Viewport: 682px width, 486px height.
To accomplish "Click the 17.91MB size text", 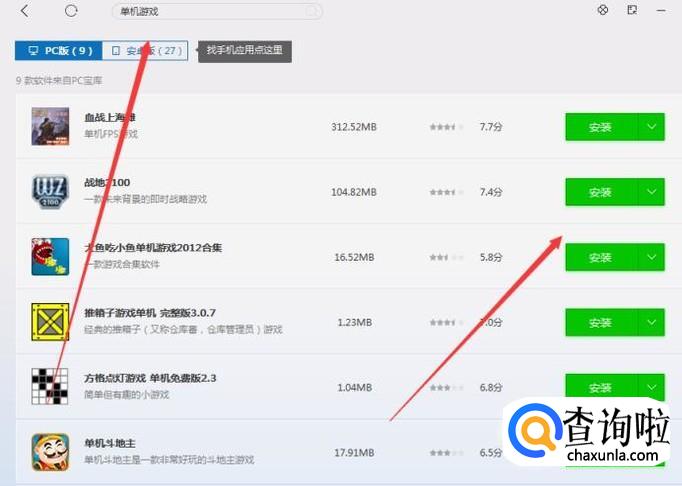I will (x=354, y=452).
